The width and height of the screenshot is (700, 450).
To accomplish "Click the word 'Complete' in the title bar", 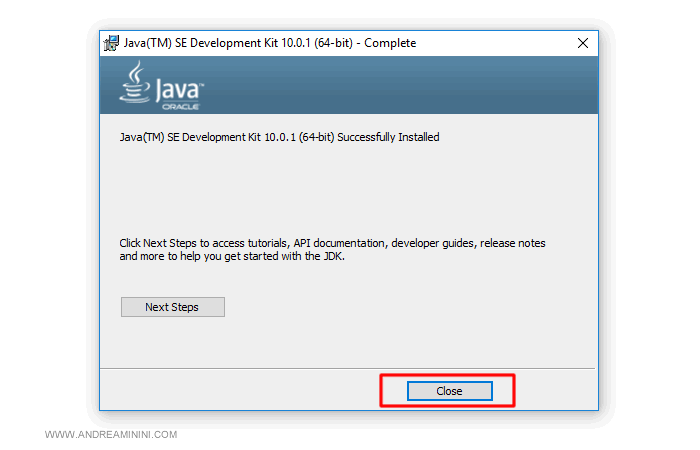I will tap(390, 43).
